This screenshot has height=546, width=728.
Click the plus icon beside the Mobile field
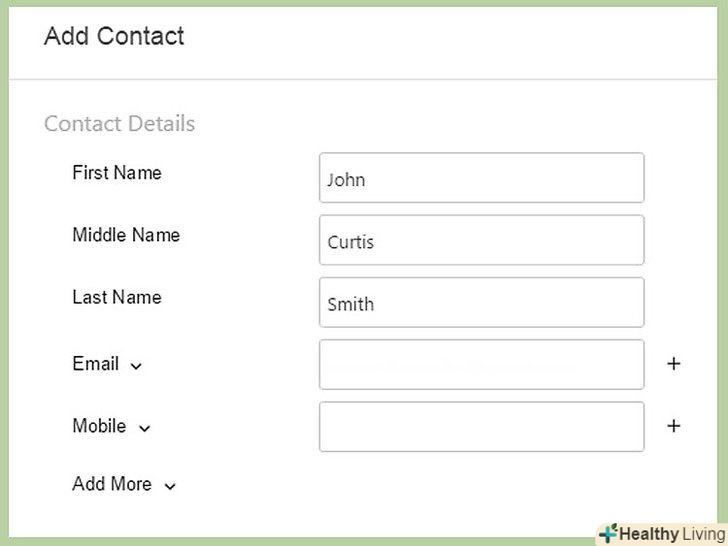coord(673,426)
